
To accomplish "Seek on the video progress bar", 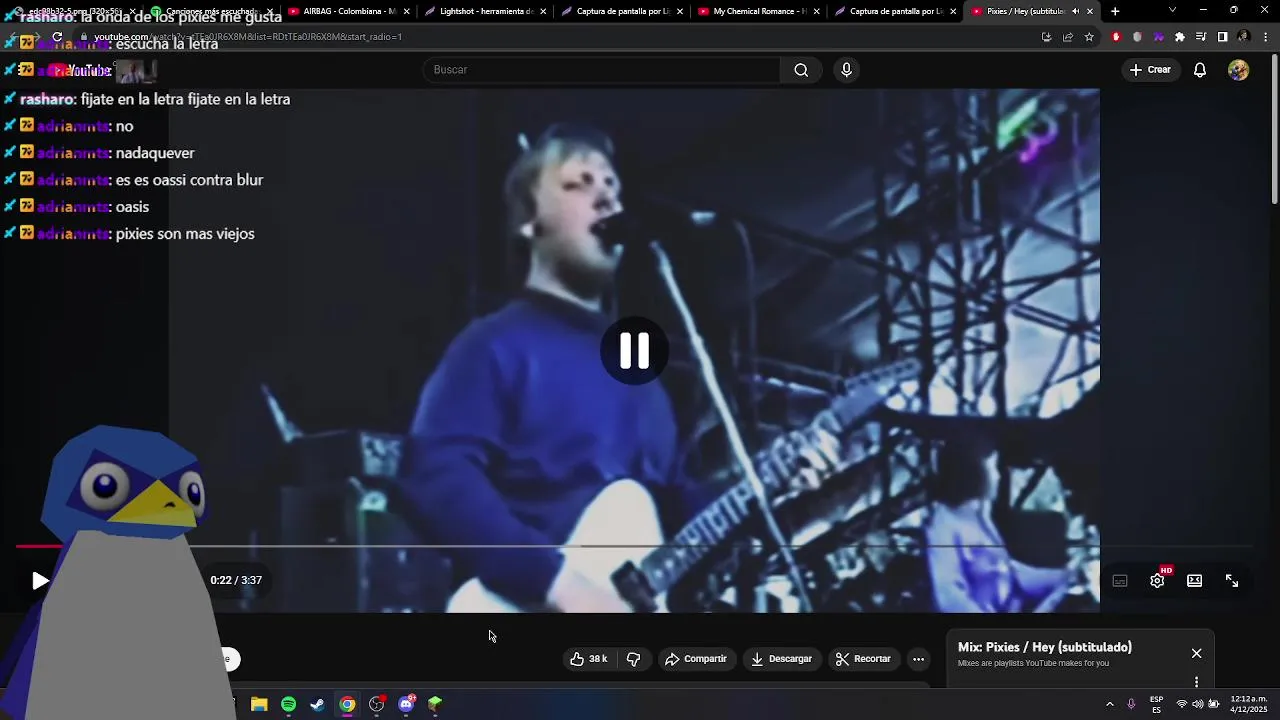I will tap(634, 546).
